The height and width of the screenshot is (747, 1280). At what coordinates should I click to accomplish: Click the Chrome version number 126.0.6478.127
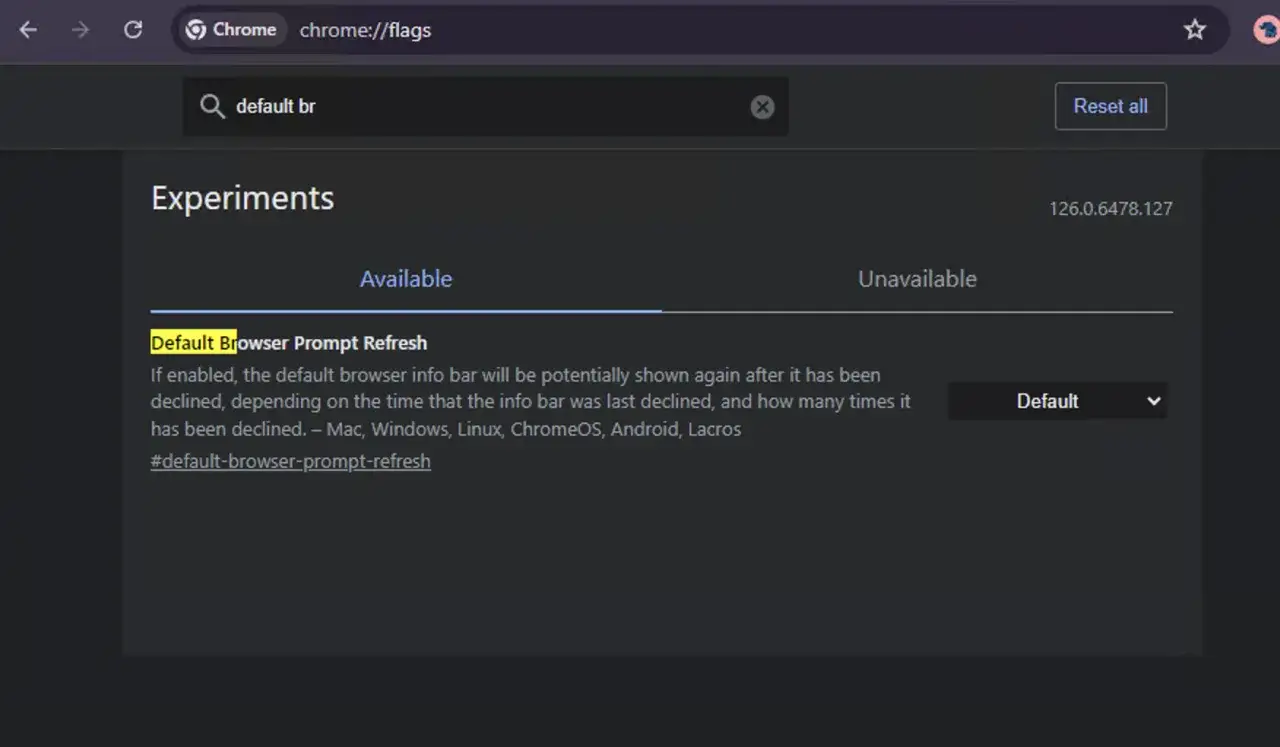point(1111,208)
